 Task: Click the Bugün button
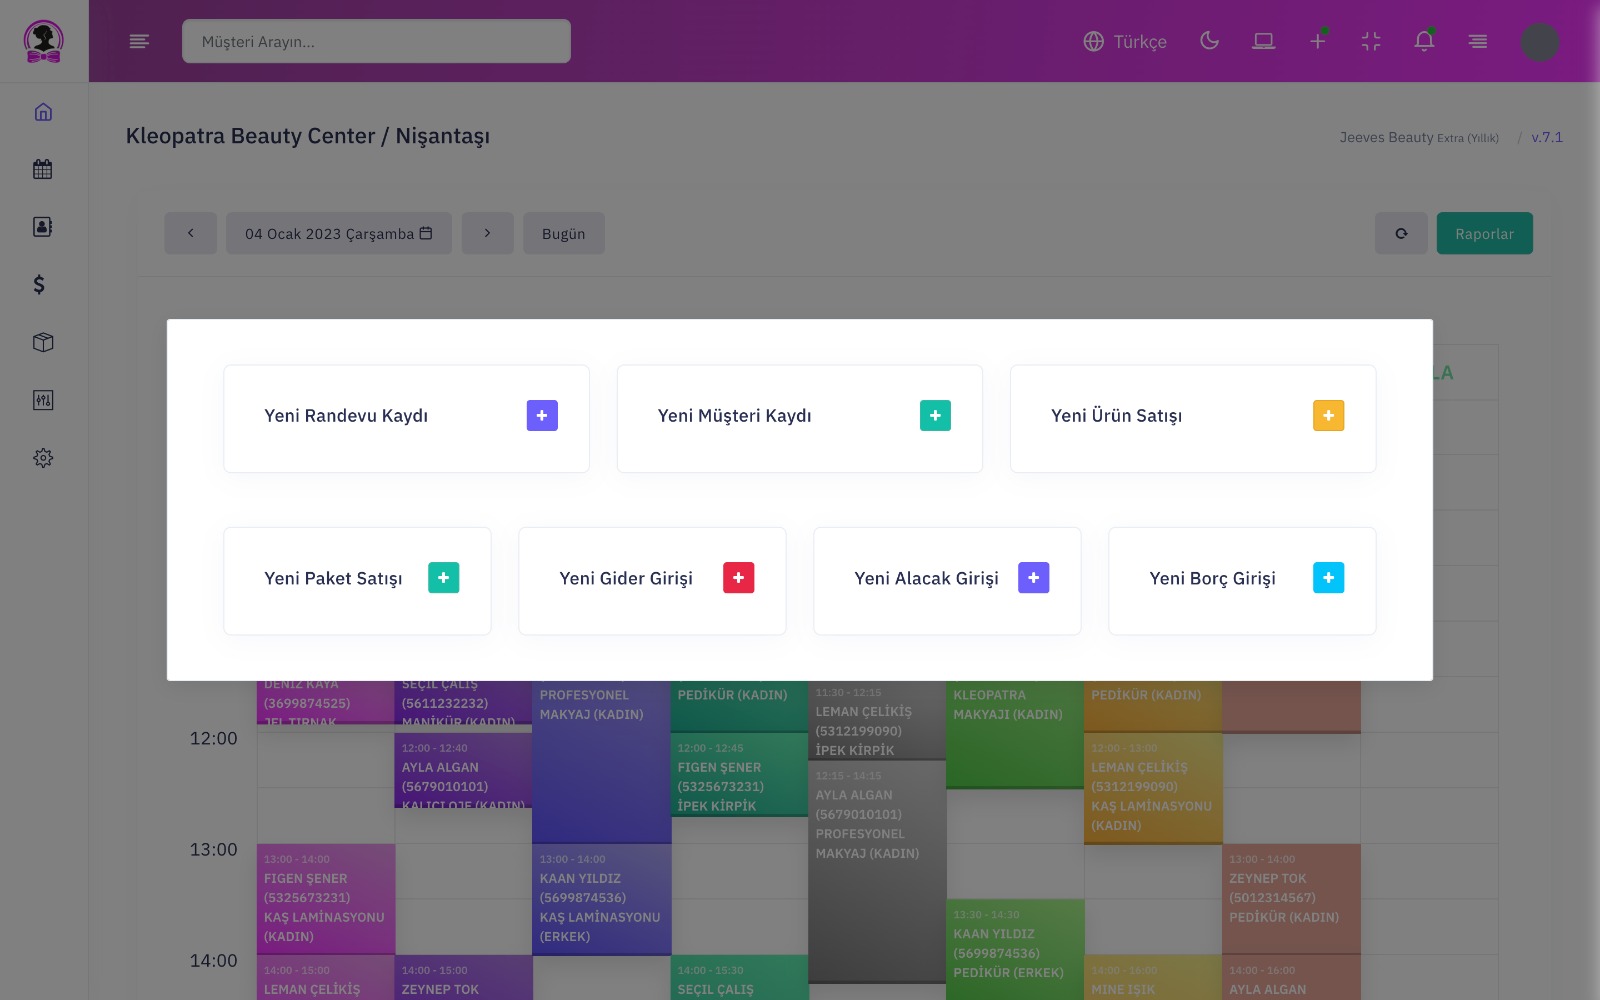563,233
